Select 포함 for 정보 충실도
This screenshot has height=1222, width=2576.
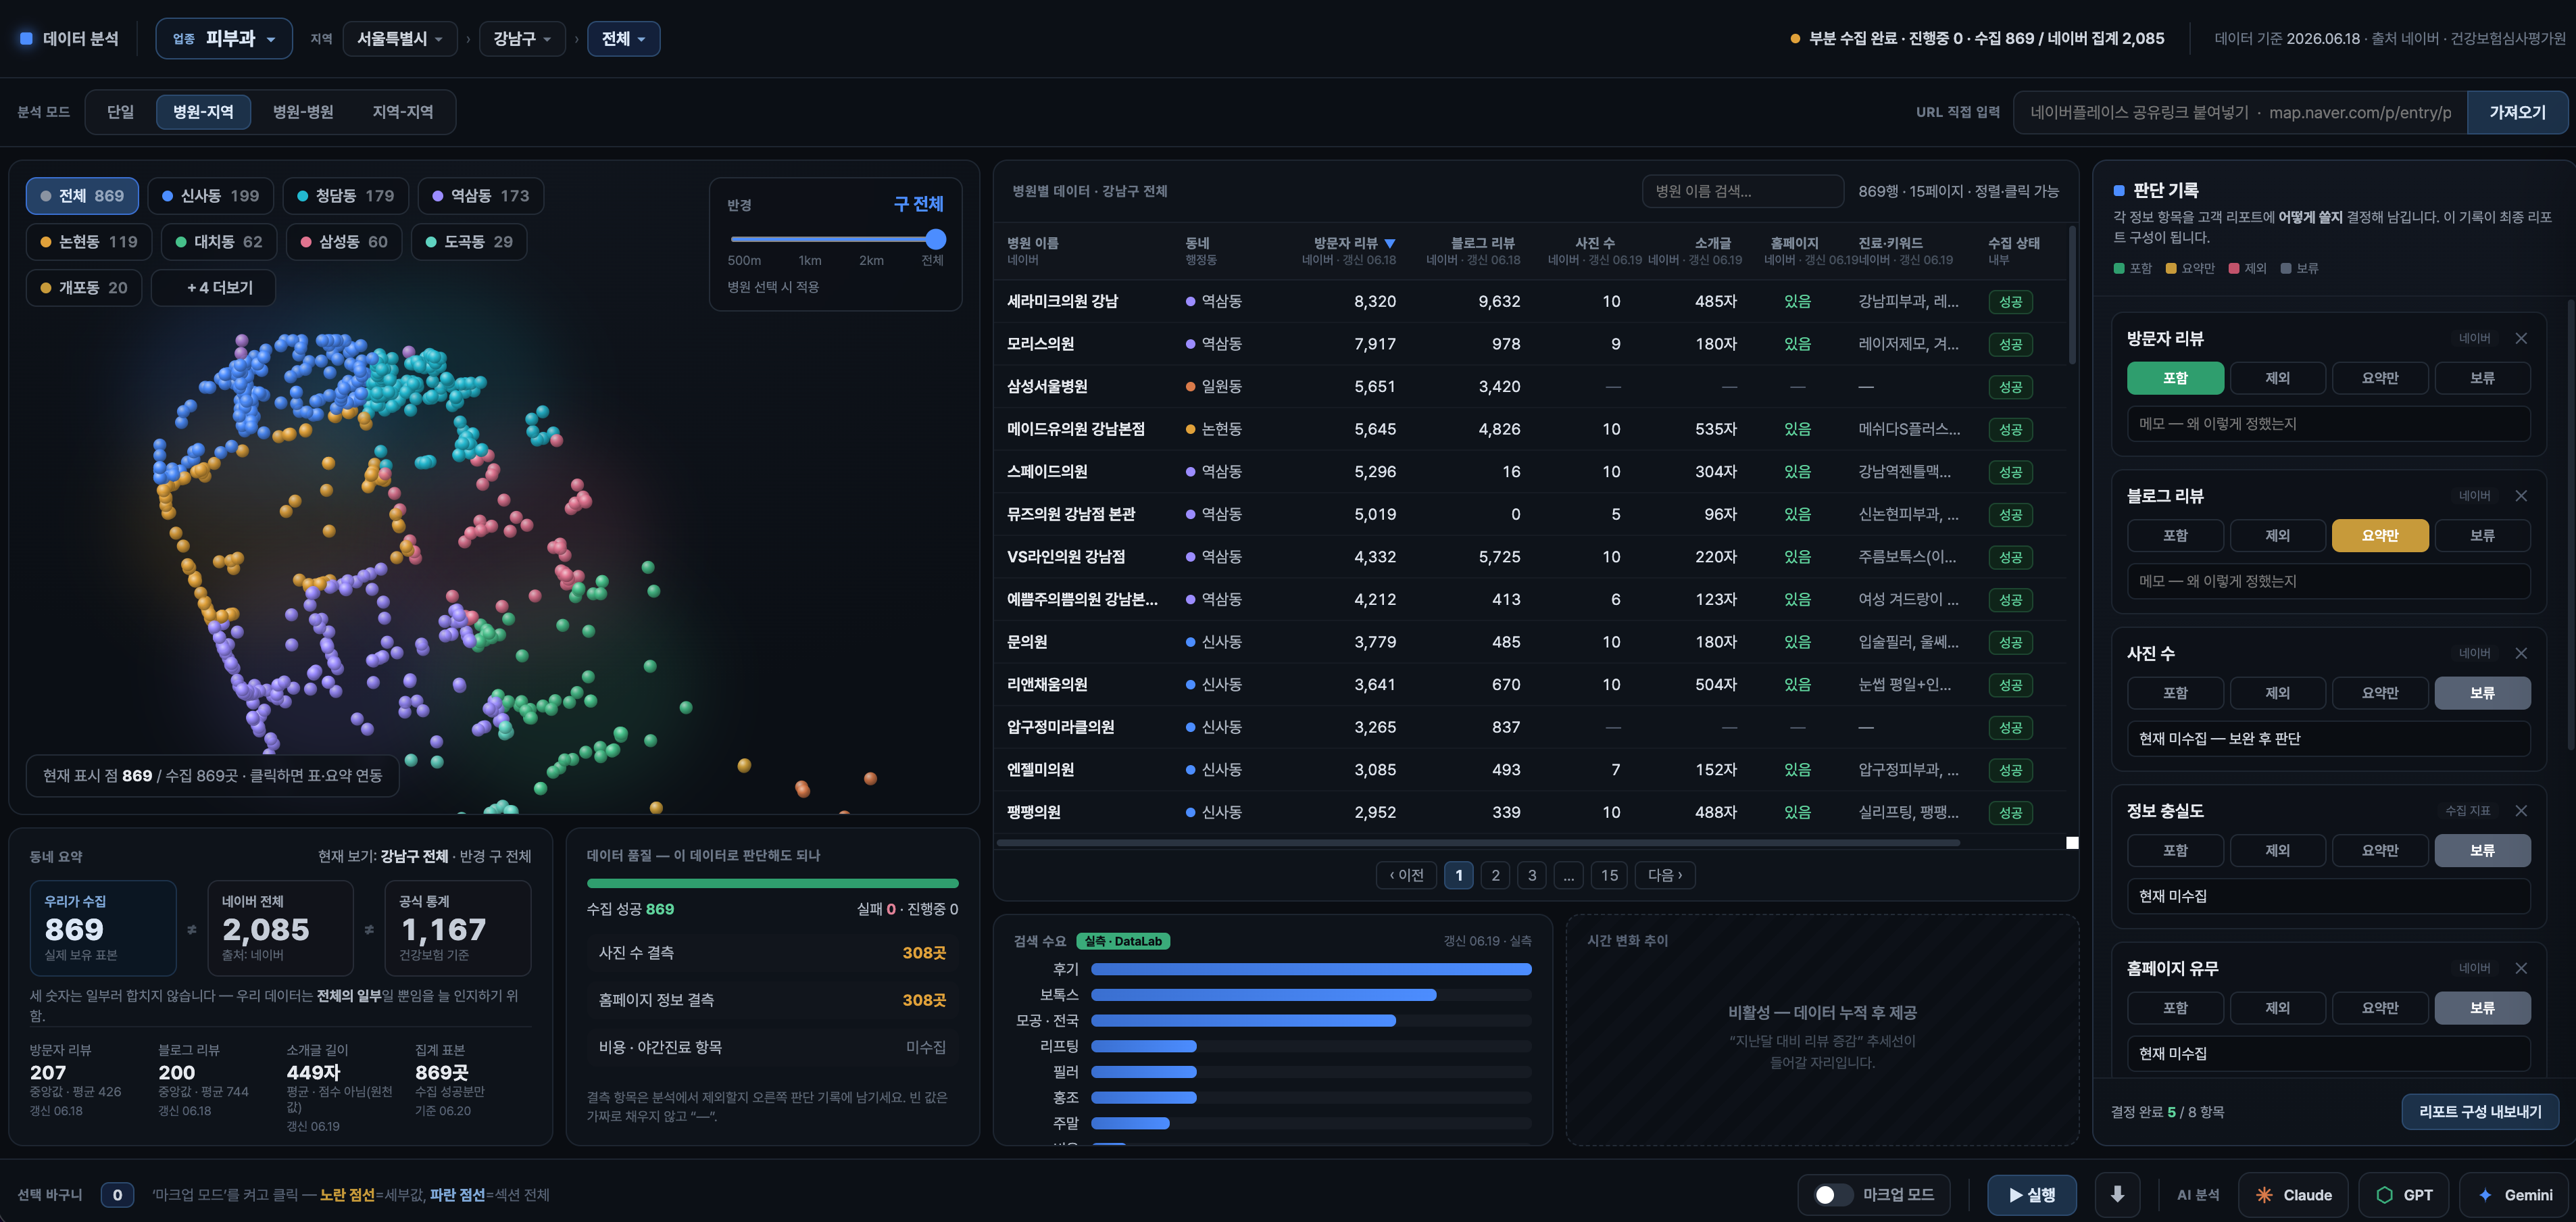[2175, 850]
